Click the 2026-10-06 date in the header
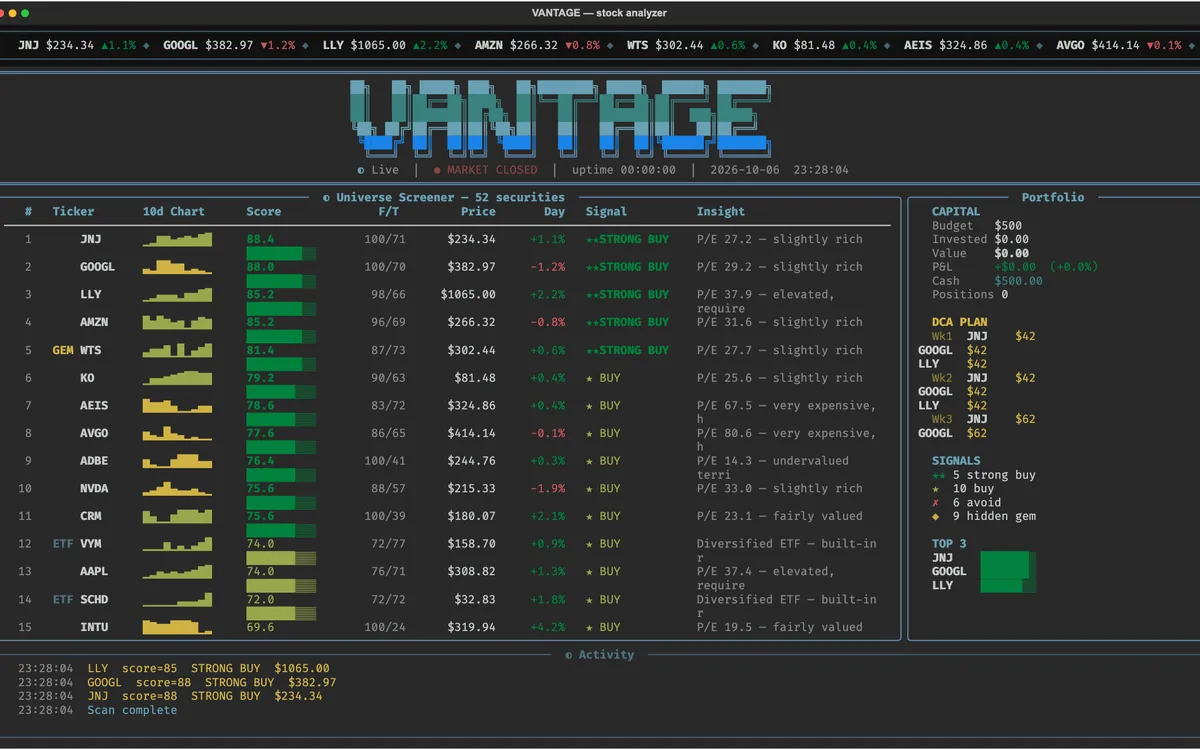This screenshot has height=750, width=1200. tap(745, 170)
